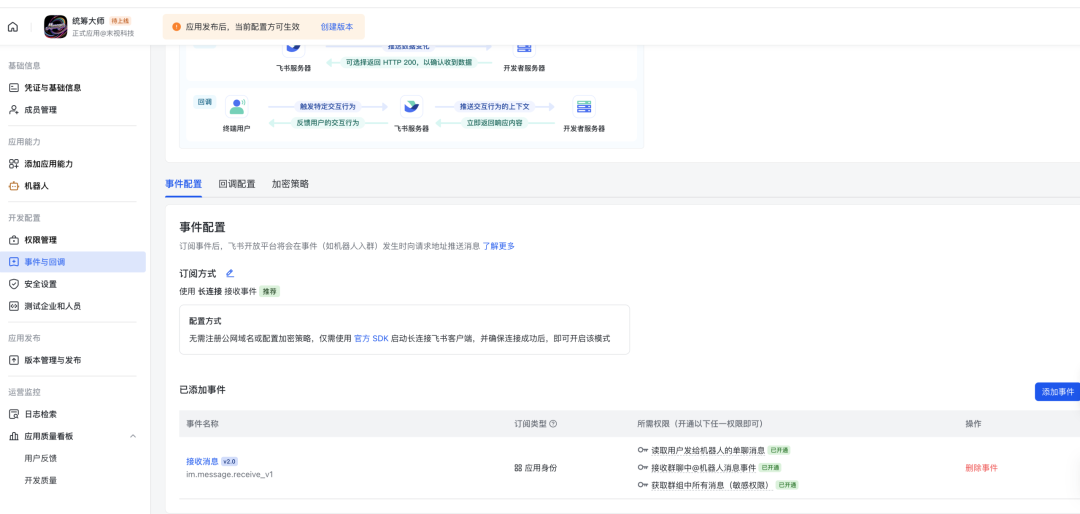The image size is (1080, 514).
Task: Click key icon beside 接收群聊中@机器人消息事件
Action: pos(643,468)
